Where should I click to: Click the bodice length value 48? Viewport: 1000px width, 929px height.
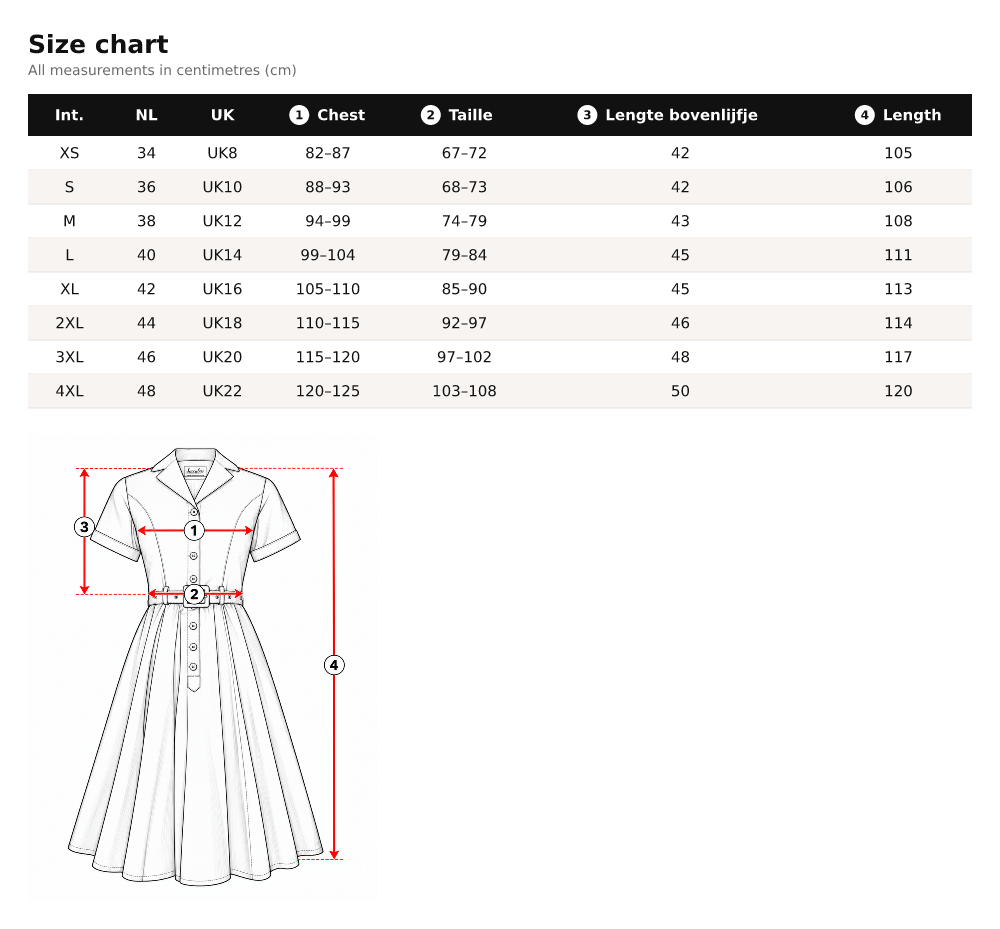680,357
